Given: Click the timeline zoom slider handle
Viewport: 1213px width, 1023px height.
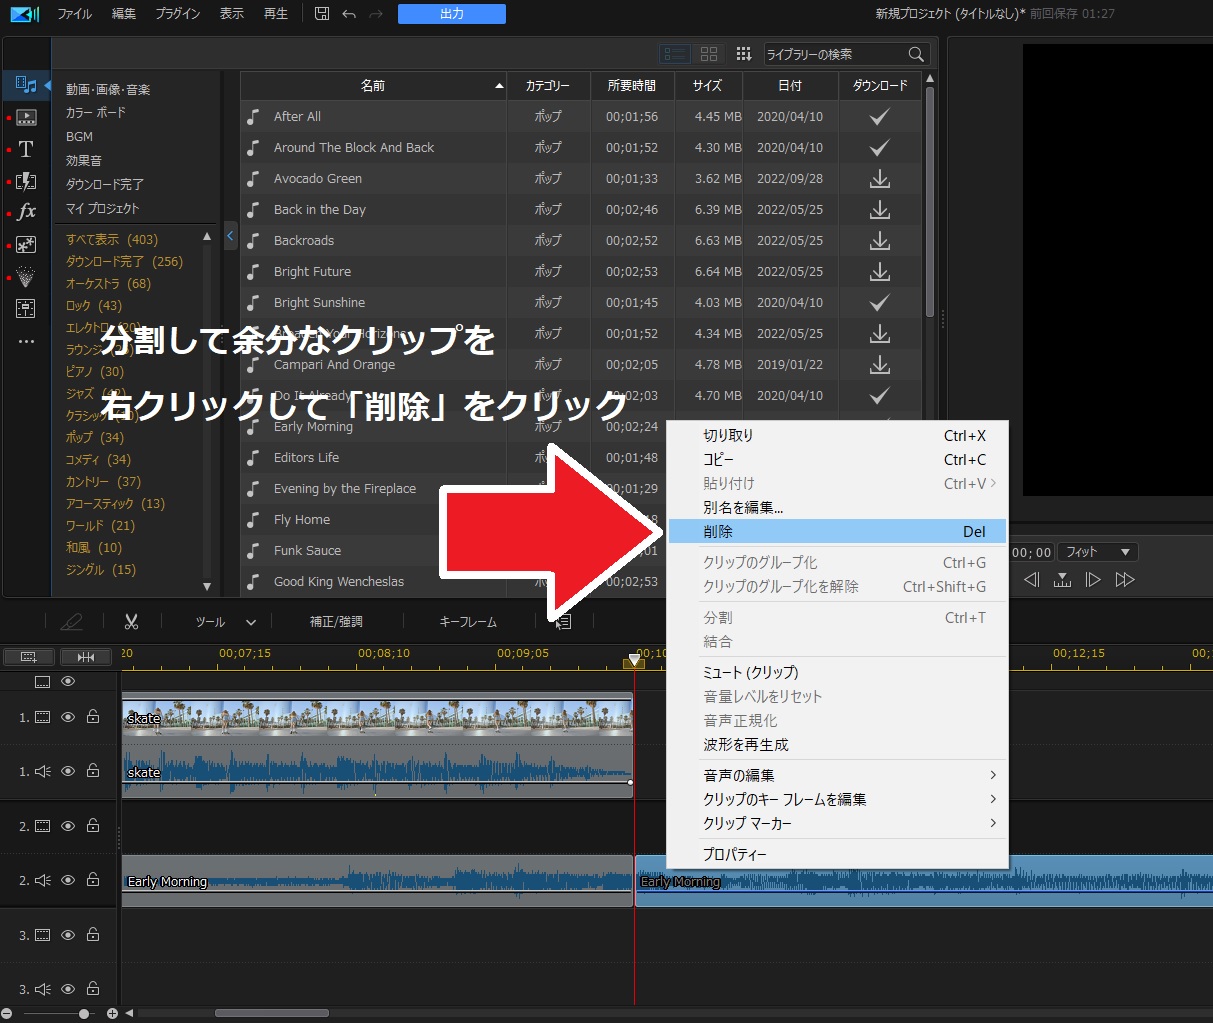Looking at the screenshot, I should (84, 1013).
